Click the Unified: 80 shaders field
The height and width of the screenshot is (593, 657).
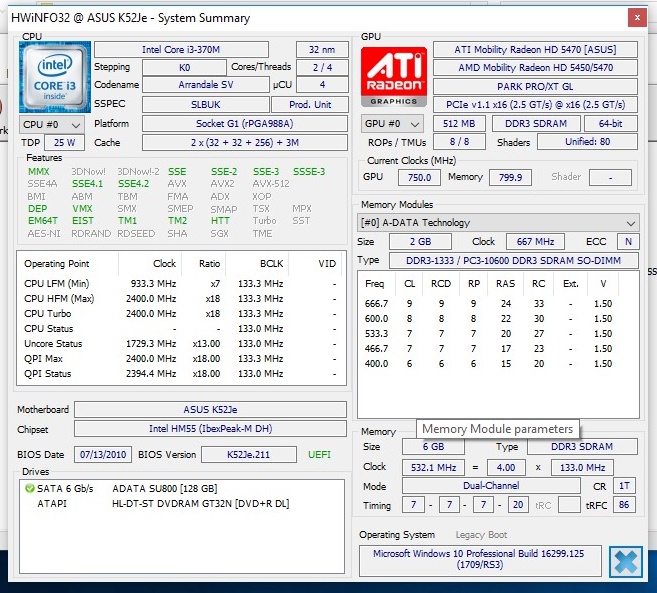pyautogui.click(x=587, y=142)
